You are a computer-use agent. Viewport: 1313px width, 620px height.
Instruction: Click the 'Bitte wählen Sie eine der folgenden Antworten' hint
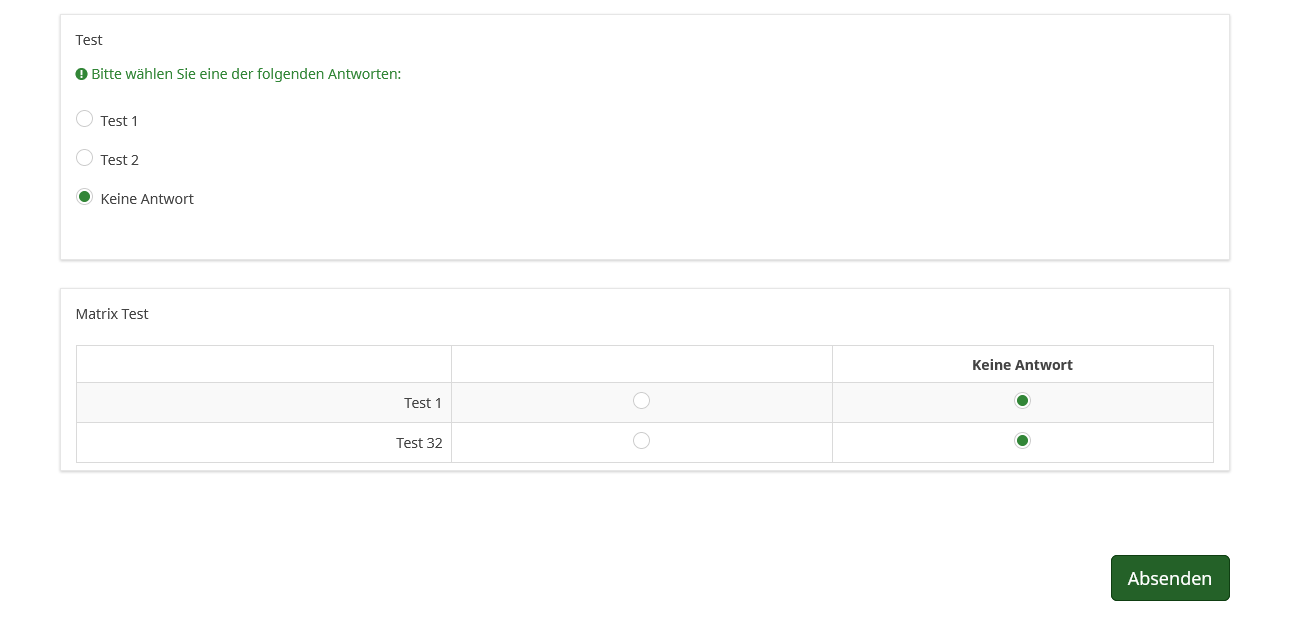246,74
